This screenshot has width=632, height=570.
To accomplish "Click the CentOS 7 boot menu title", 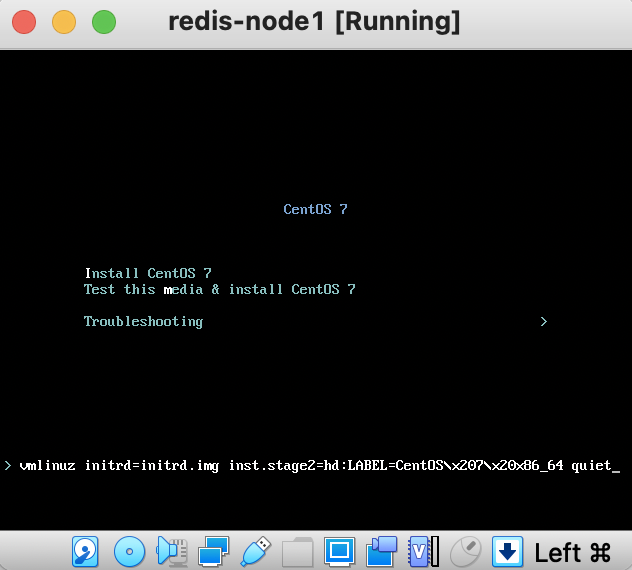I will pos(315,209).
